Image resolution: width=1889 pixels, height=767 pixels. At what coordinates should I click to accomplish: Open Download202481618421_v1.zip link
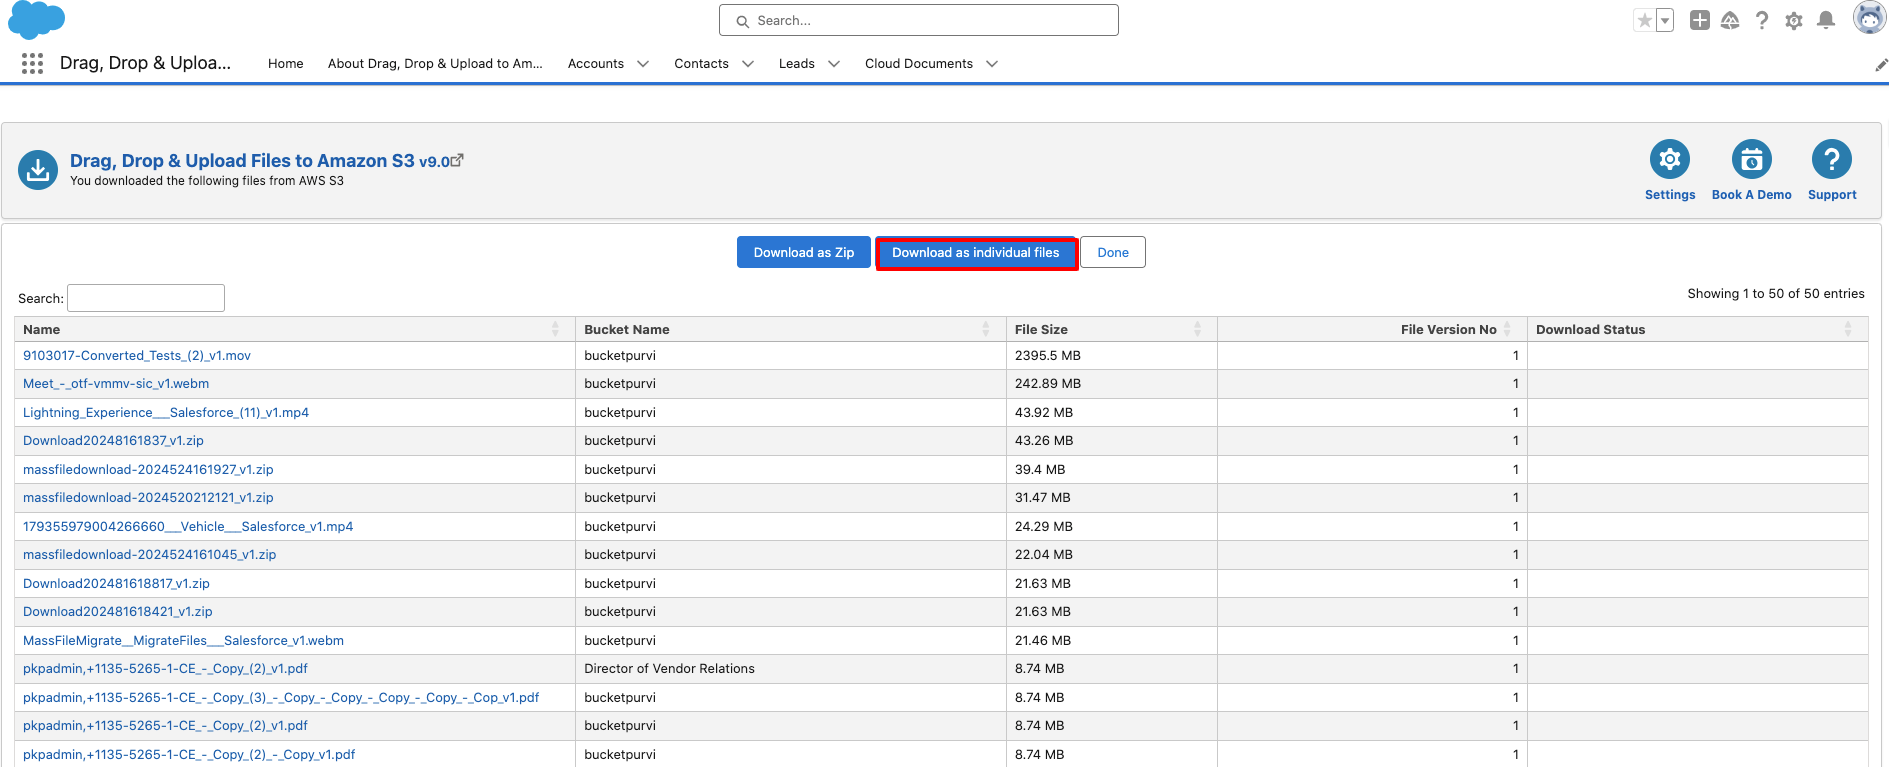[x=118, y=612]
